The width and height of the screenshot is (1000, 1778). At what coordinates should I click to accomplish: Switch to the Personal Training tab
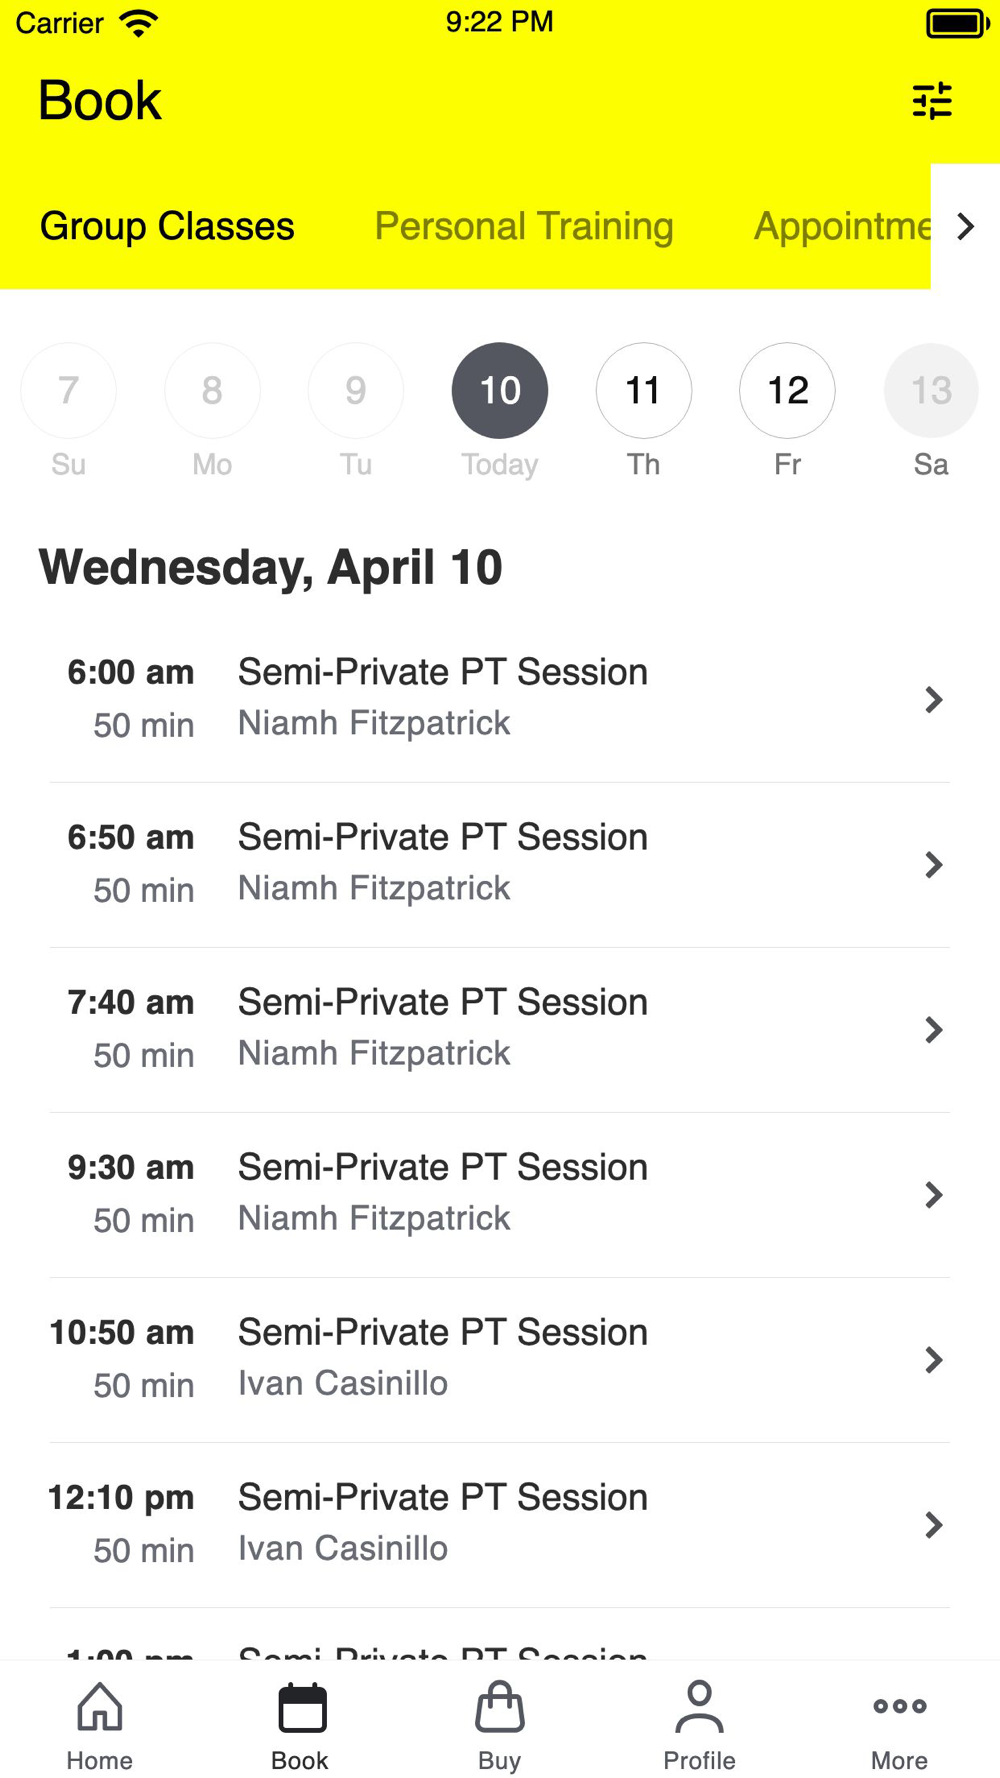[524, 227]
